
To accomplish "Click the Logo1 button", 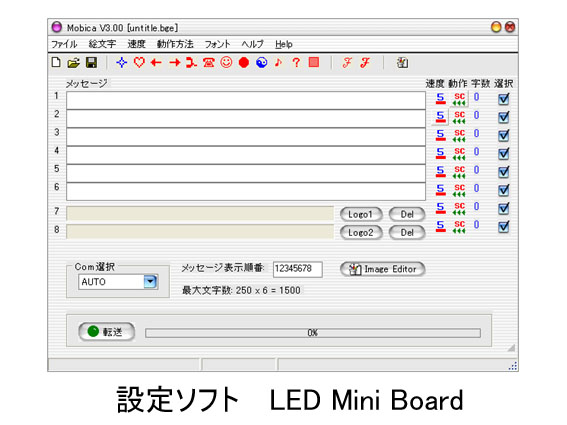I will (x=361, y=214).
